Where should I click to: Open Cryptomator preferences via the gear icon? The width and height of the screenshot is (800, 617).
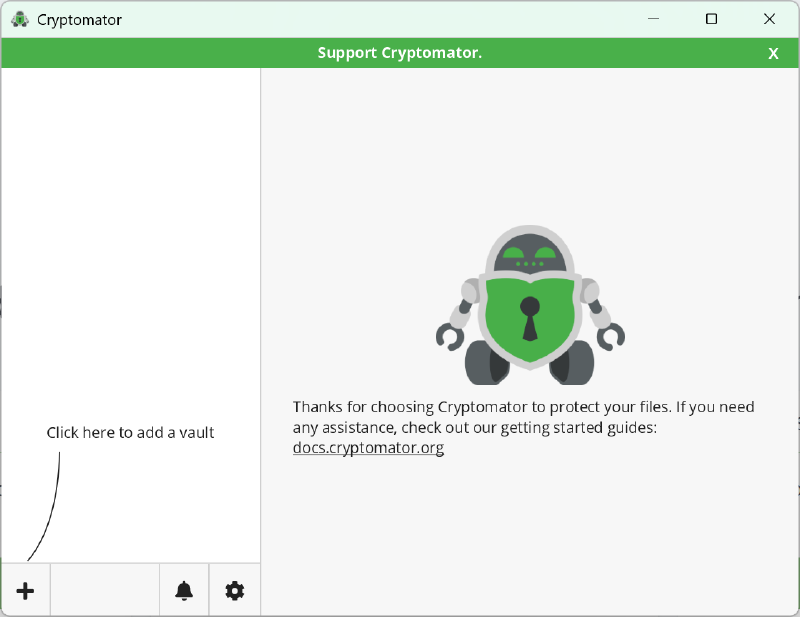point(235,590)
